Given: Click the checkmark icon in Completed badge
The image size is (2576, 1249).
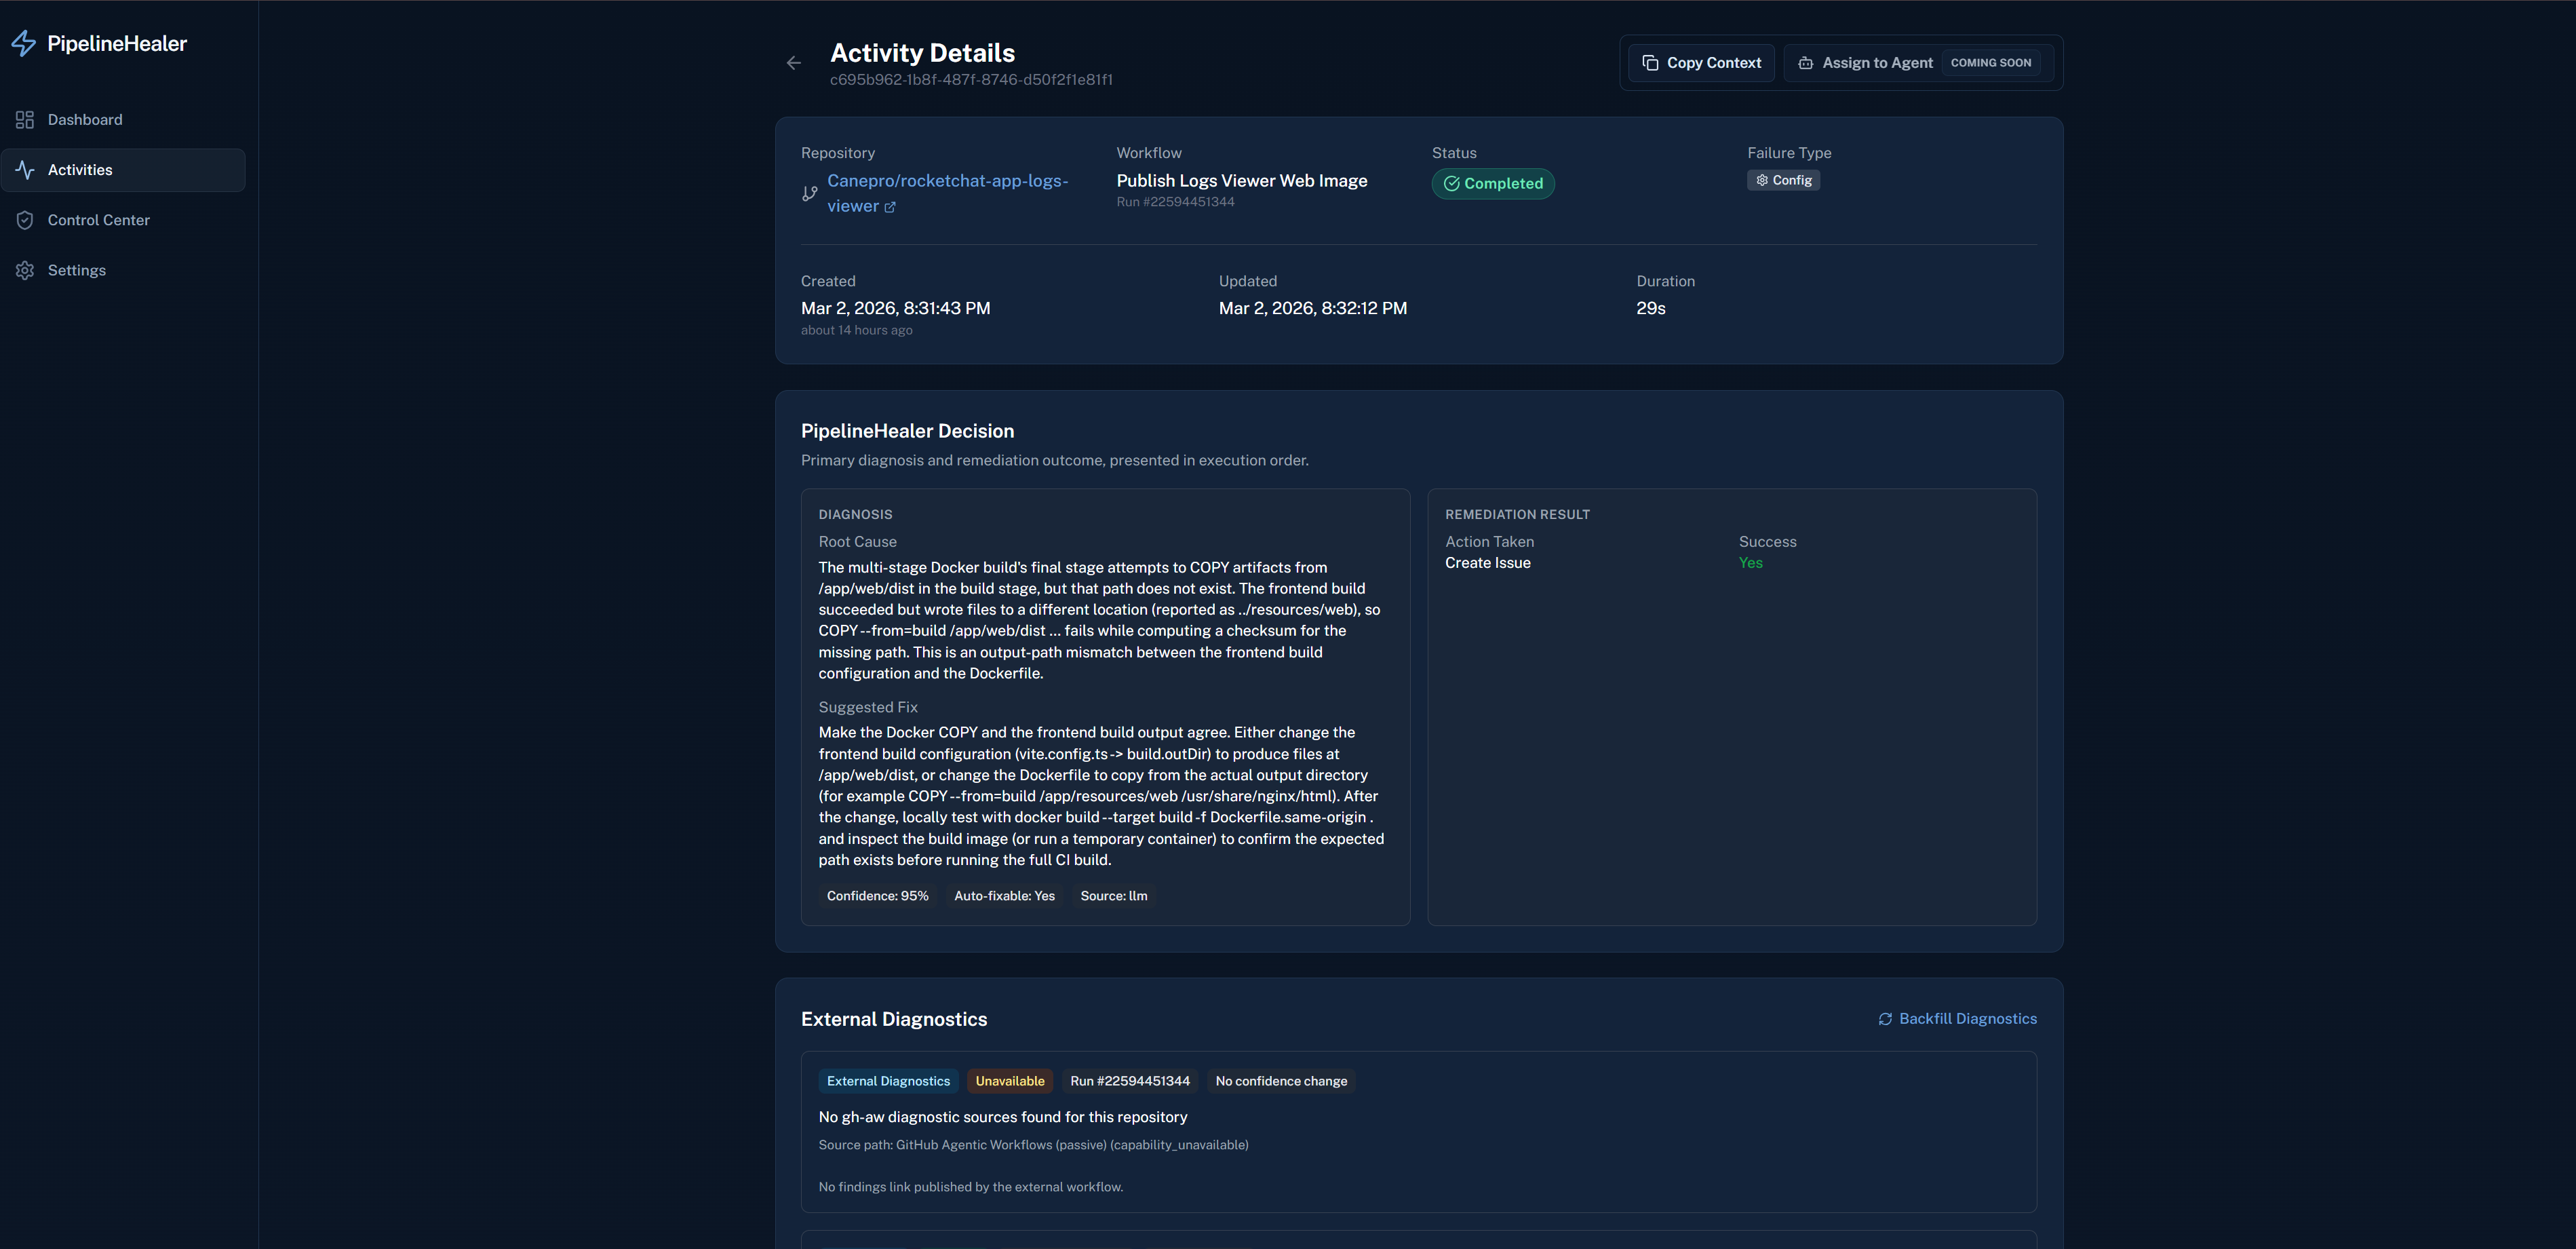Looking at the screenshot, I should click(x=1452, y=184).
